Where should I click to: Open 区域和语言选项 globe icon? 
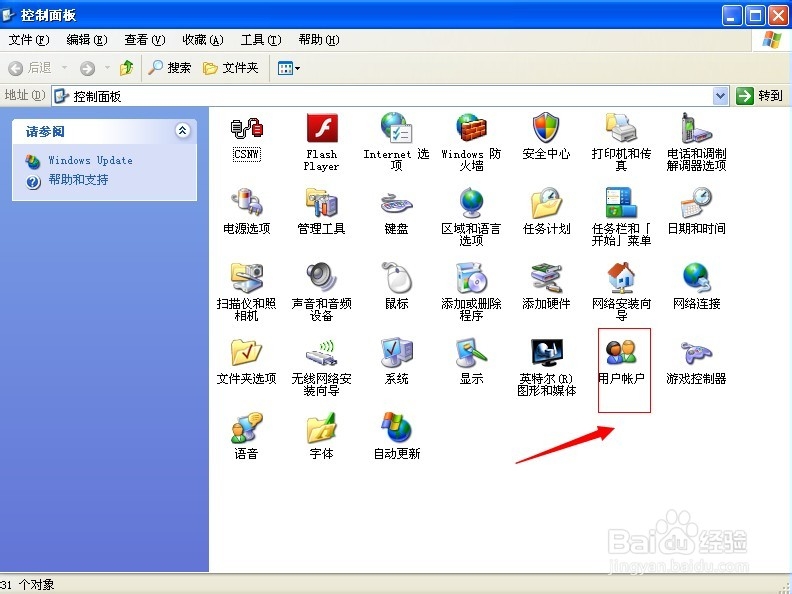471,203
